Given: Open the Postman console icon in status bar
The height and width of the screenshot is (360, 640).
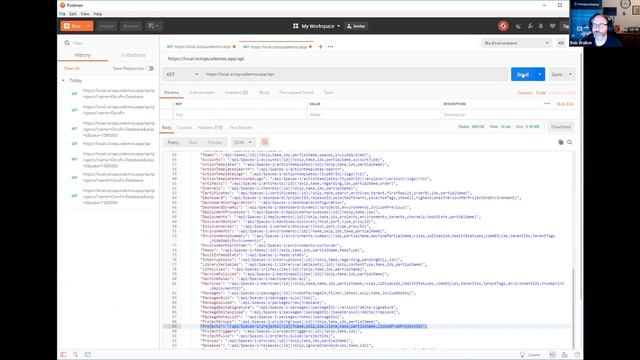Looking at the screenshot, I should (88, 355).
